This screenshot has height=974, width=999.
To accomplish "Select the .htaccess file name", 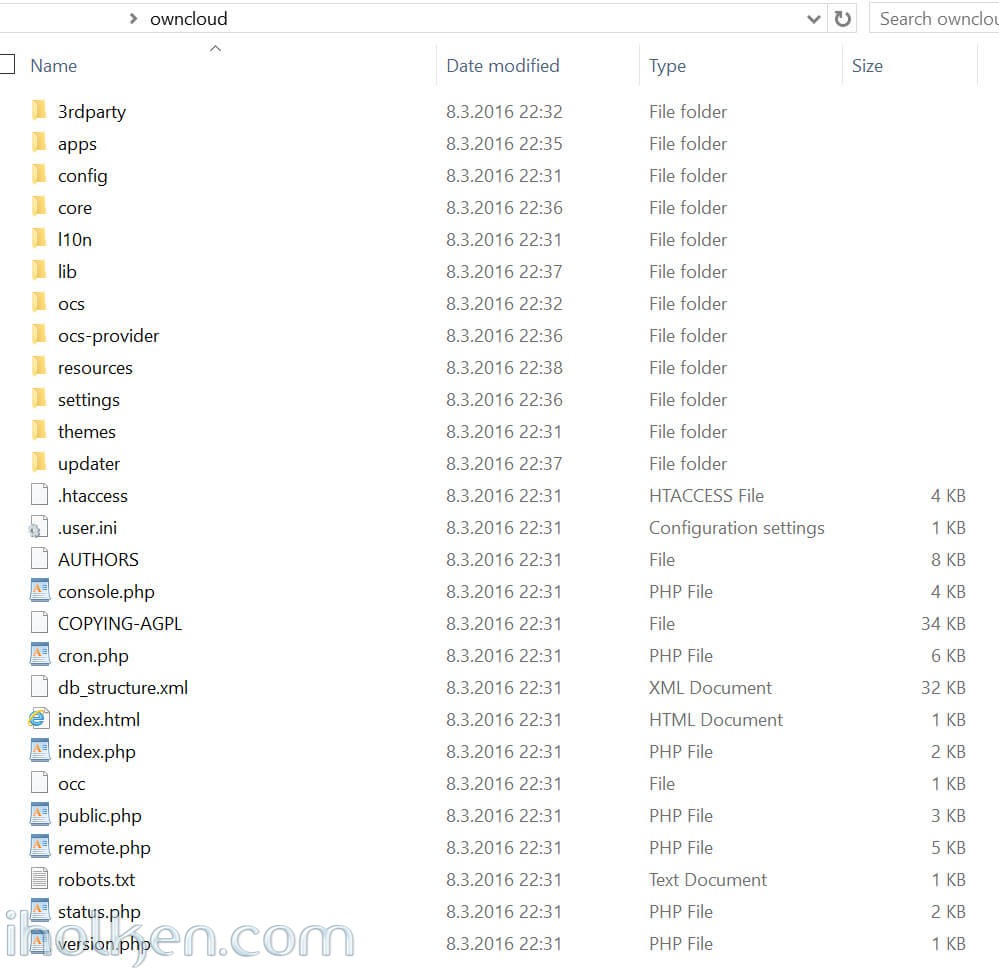I will point(92,496).
